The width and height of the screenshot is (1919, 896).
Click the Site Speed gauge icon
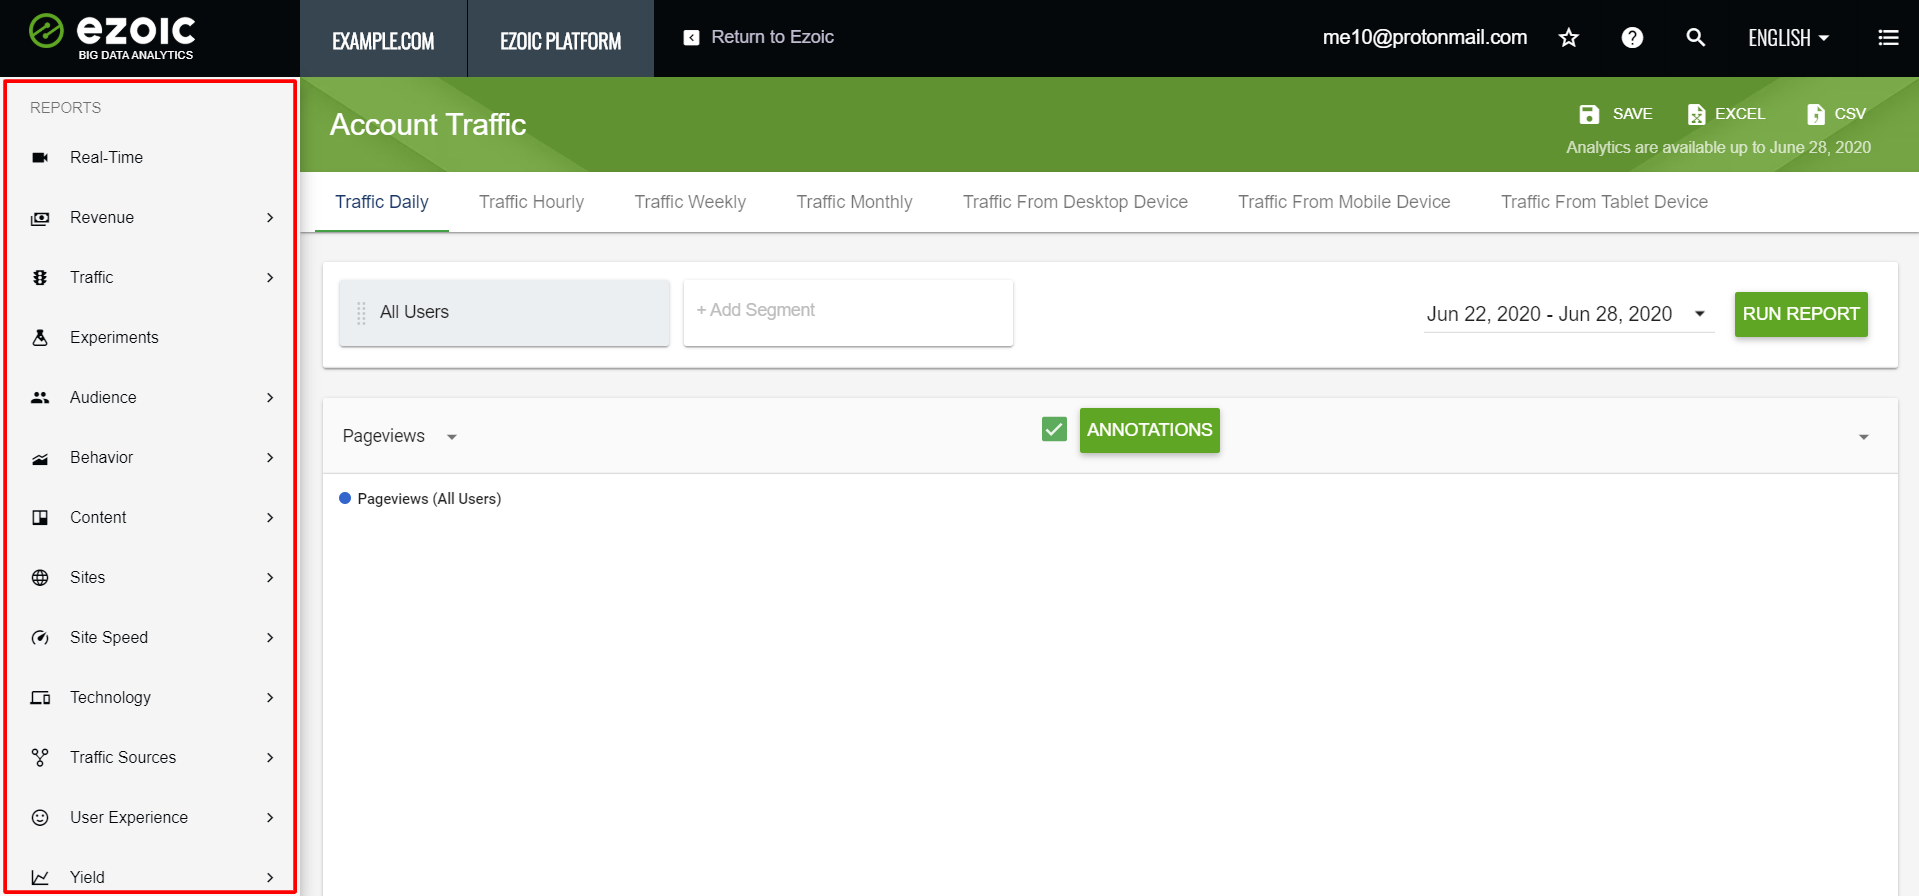(x=40, y=638)
